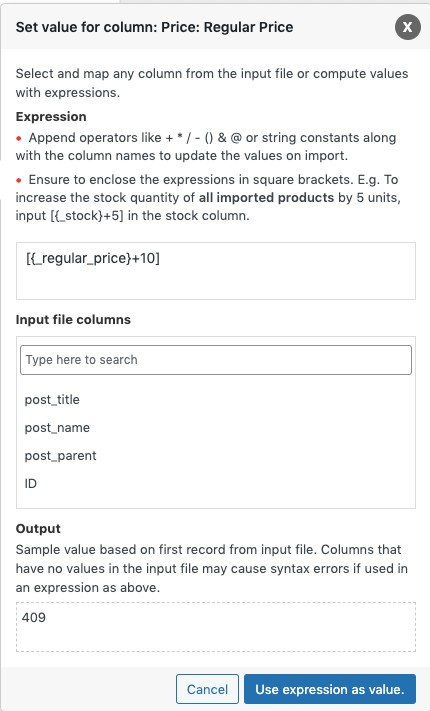The height and width of the screenshot is (711, 430).
Task: Click the 'Output' section heading
Action: 38,529
